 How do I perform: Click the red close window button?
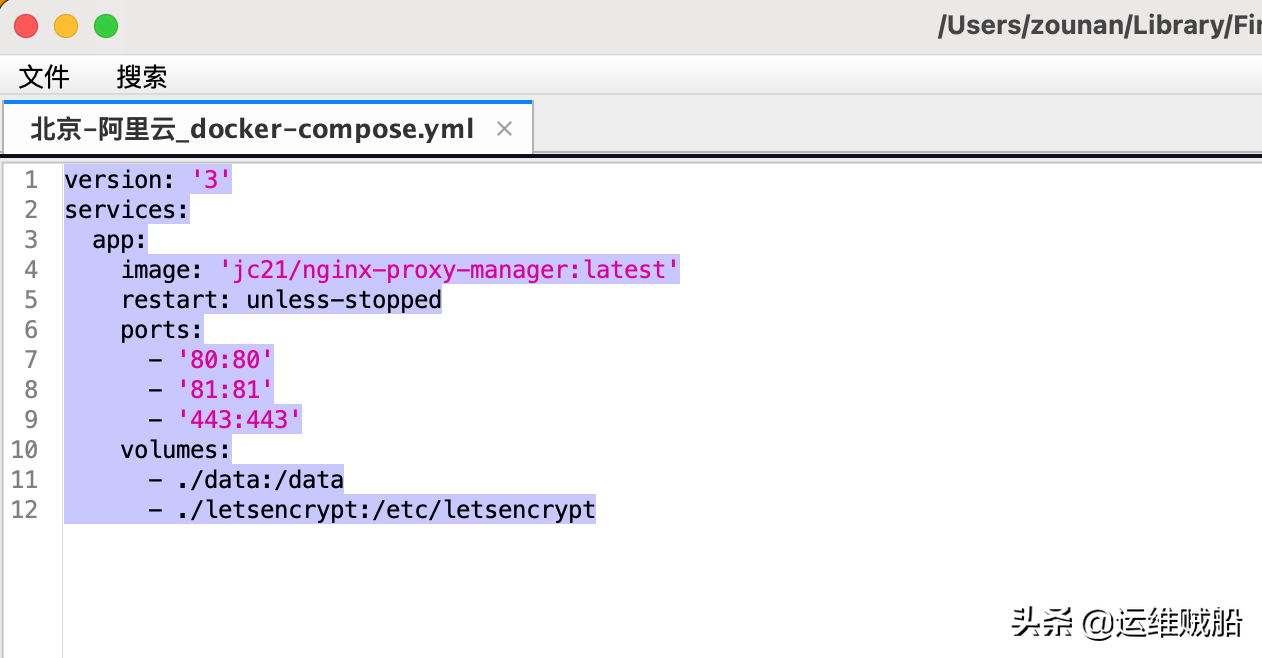point(26,27)
